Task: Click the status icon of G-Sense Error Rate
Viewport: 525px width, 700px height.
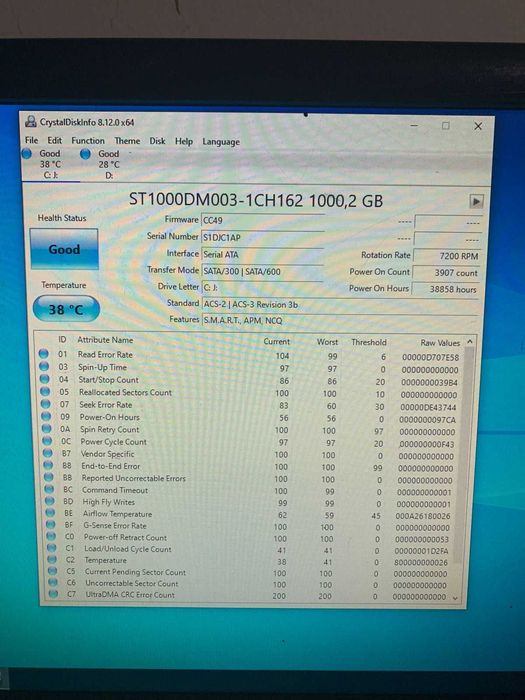Action: tap(51, 524)
